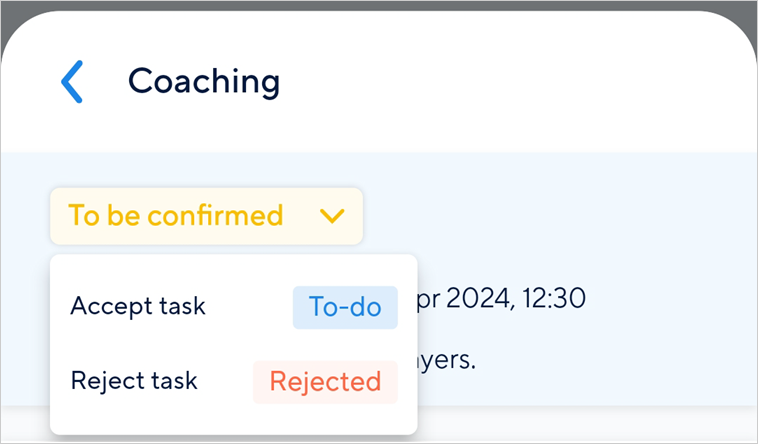The image size is (758, 444).
Task: Click the pale yellow status box left padding
Action: point(58,216)
